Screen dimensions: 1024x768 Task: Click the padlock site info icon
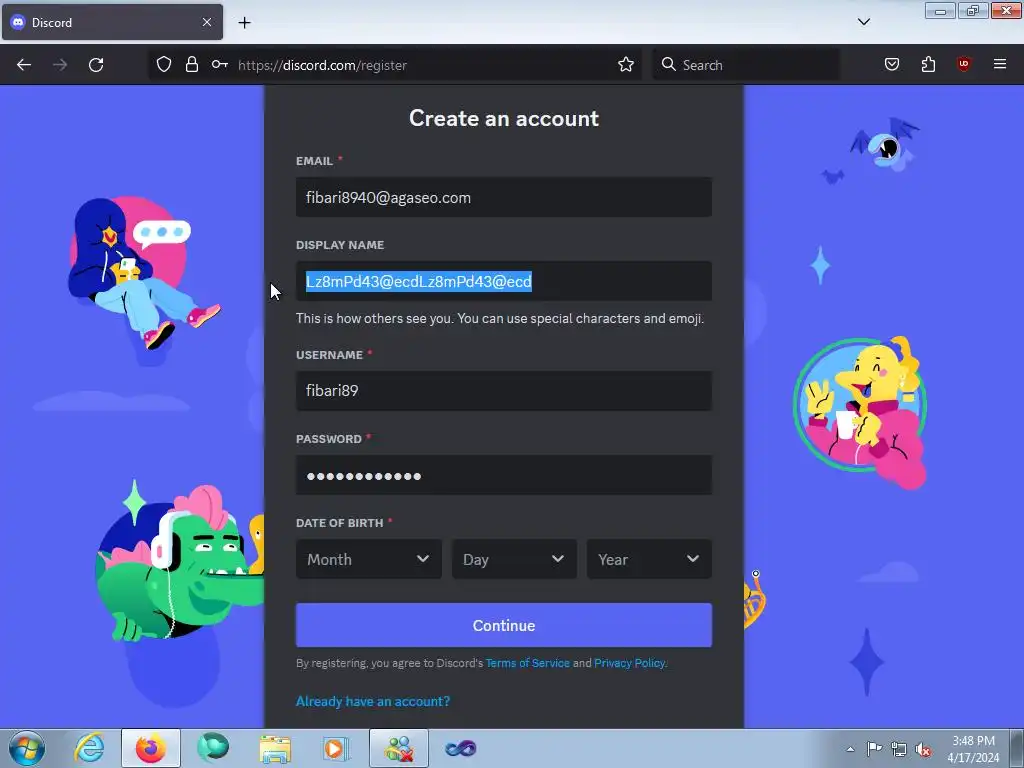point(191,64)
